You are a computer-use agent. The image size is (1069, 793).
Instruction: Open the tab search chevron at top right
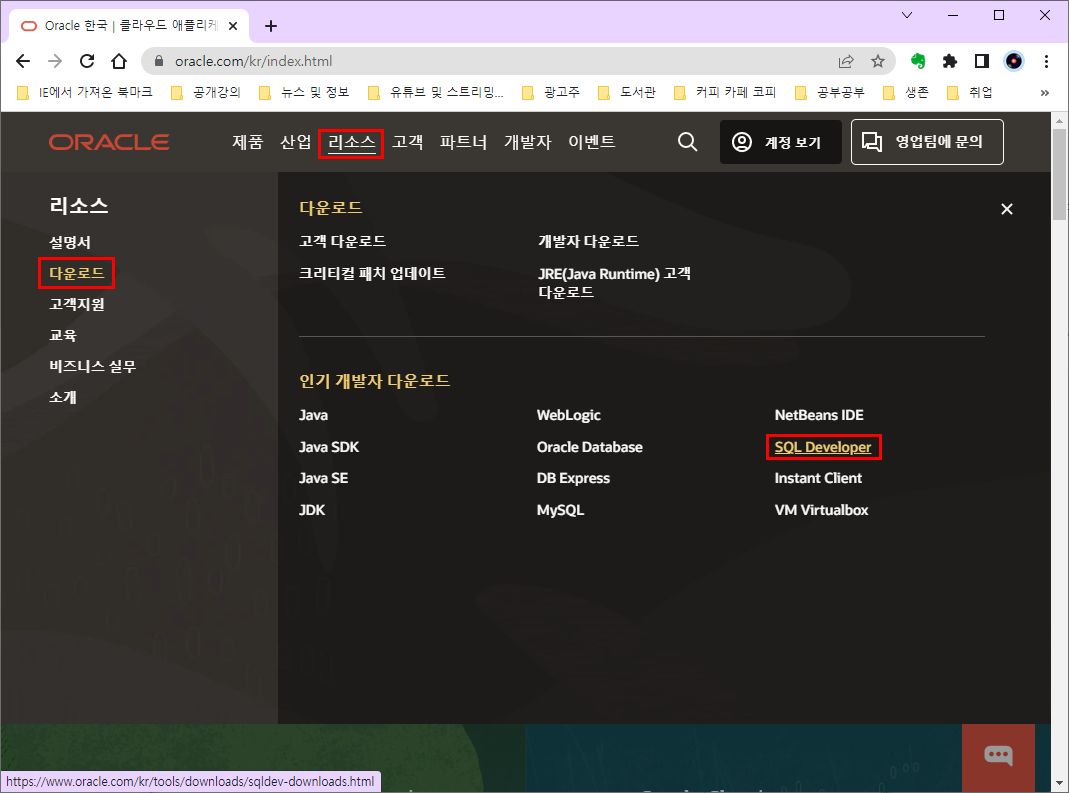pyautogui.click(x=906, y=15)
